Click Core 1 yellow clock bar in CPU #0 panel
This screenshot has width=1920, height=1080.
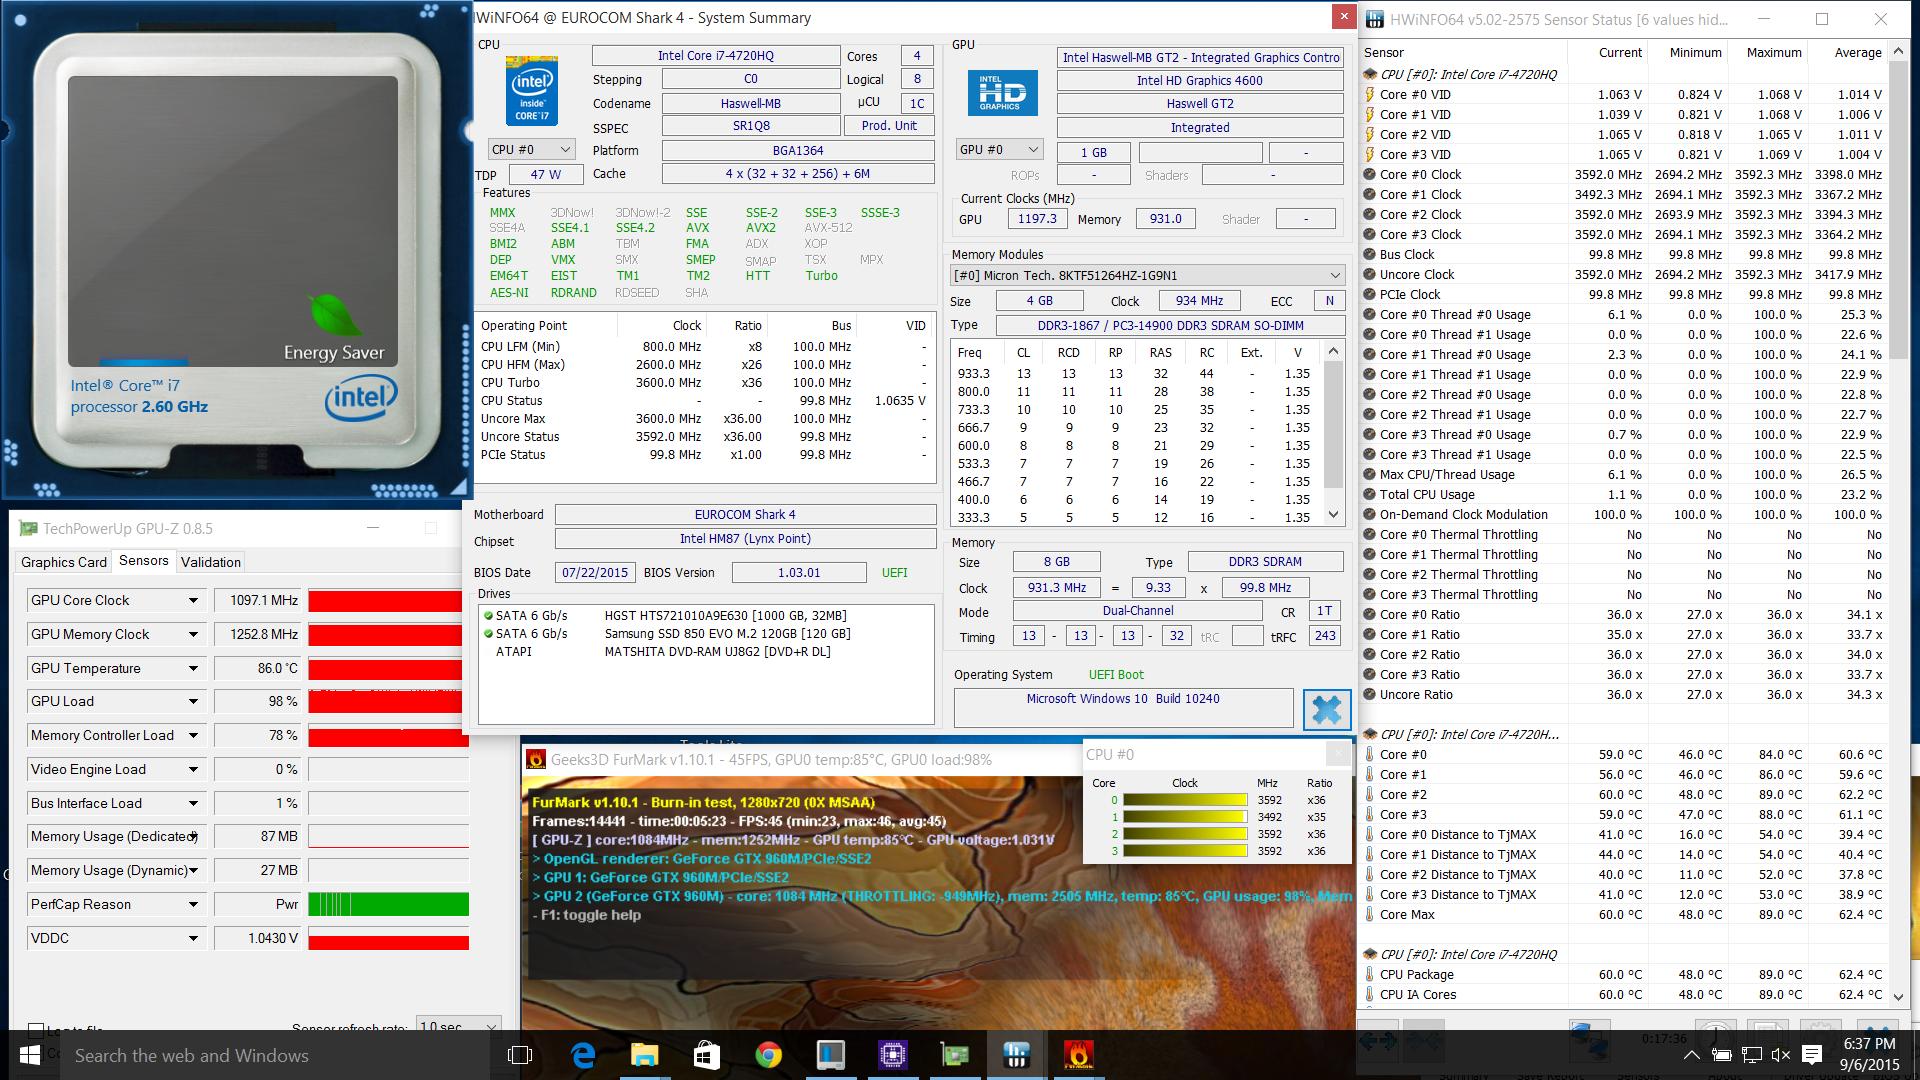coord(1184,817)
